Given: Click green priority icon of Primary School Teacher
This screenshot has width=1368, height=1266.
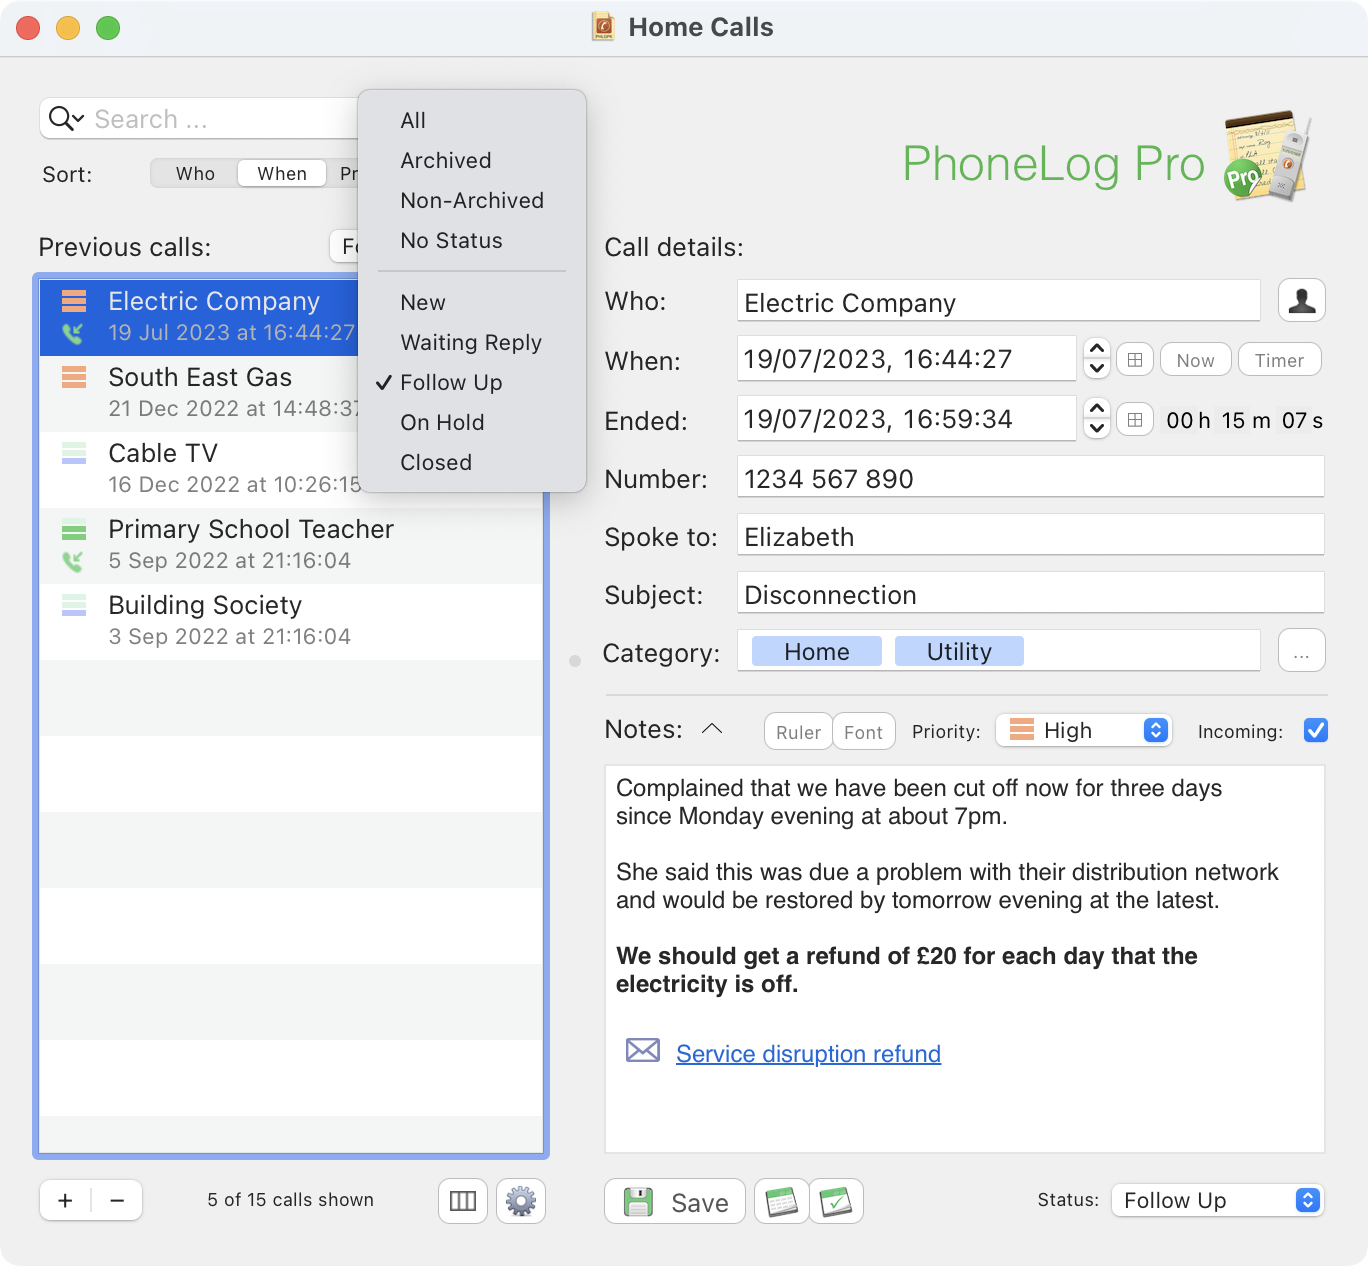Looking at the screenshot, I should tap(74, 529).
